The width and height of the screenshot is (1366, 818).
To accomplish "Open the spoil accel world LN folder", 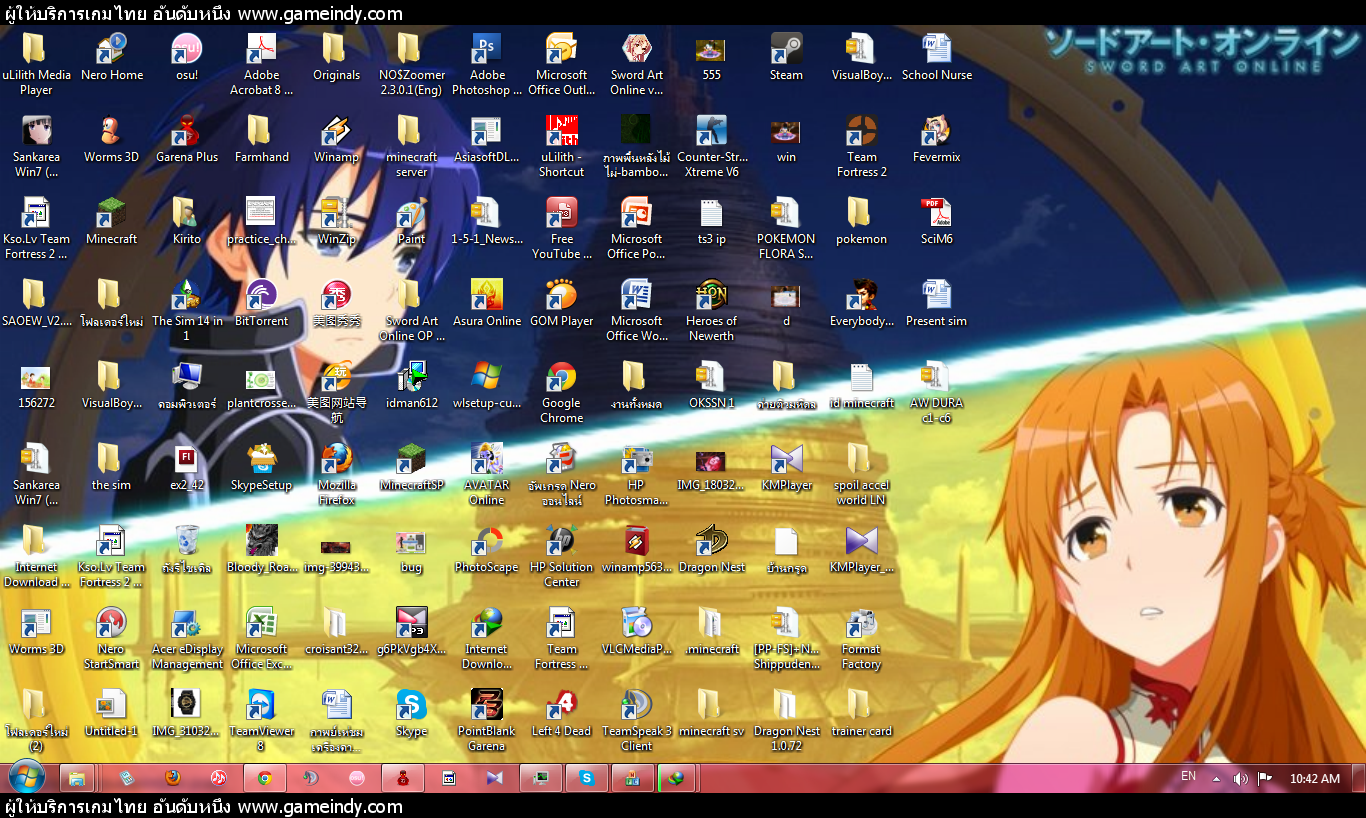I will (x=862, y=474).
